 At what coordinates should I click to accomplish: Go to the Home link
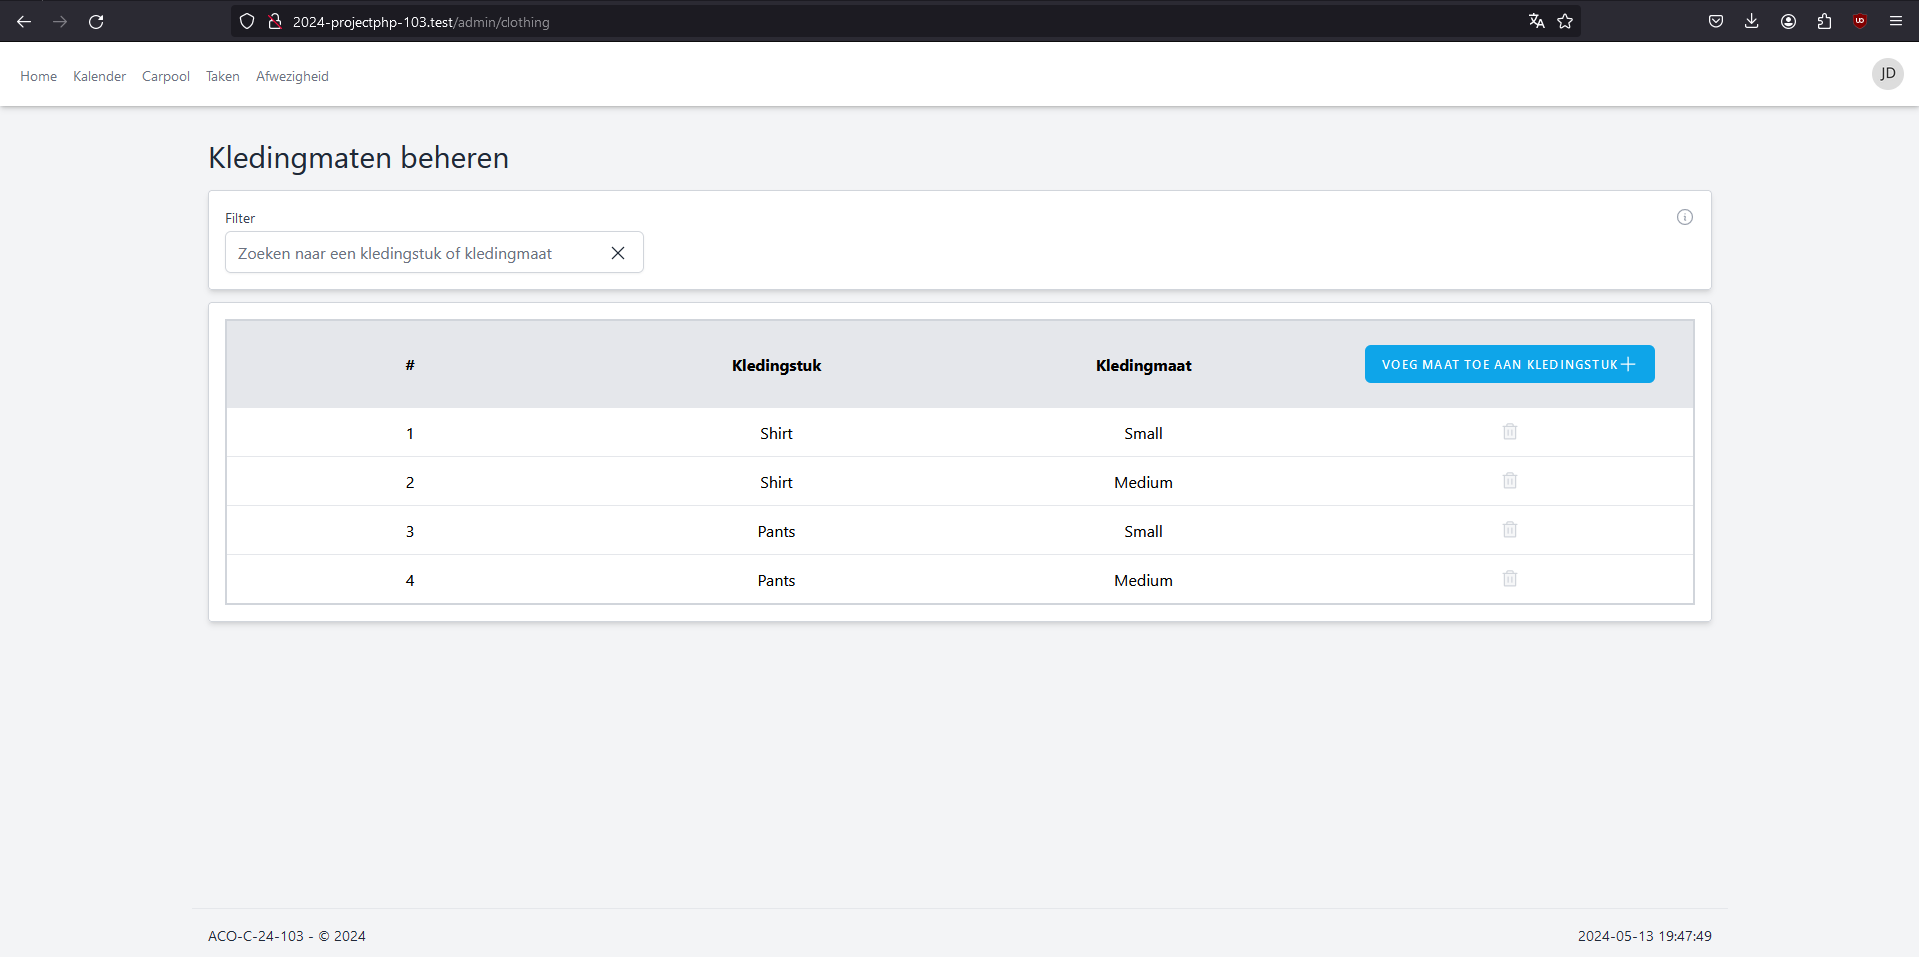click(x=38, y=76)
